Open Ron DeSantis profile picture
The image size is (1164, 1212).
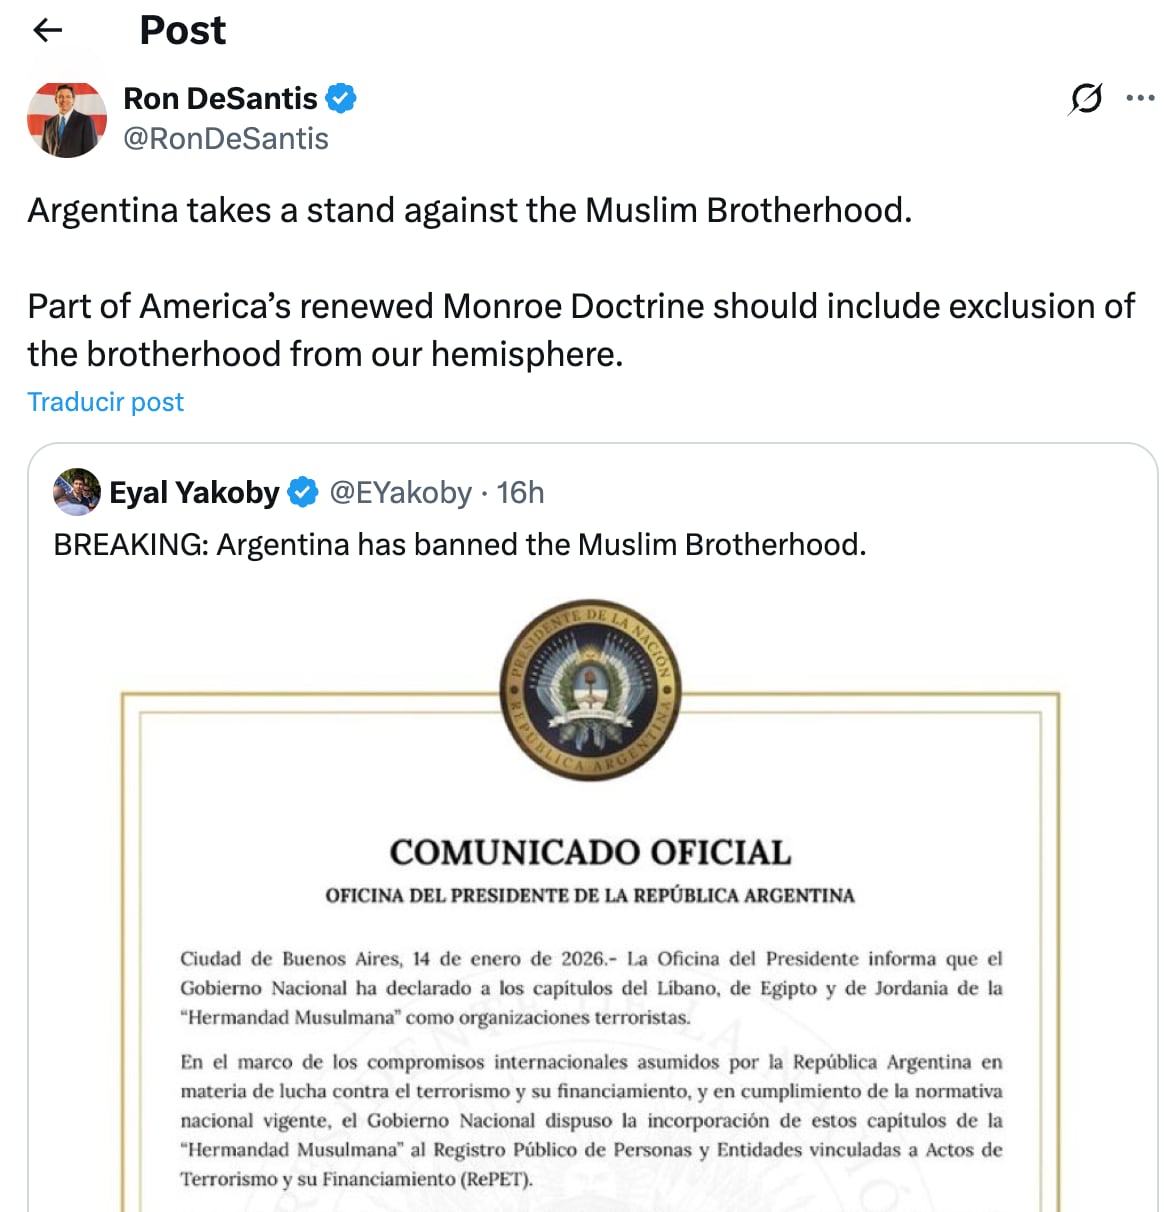point(66,118)
